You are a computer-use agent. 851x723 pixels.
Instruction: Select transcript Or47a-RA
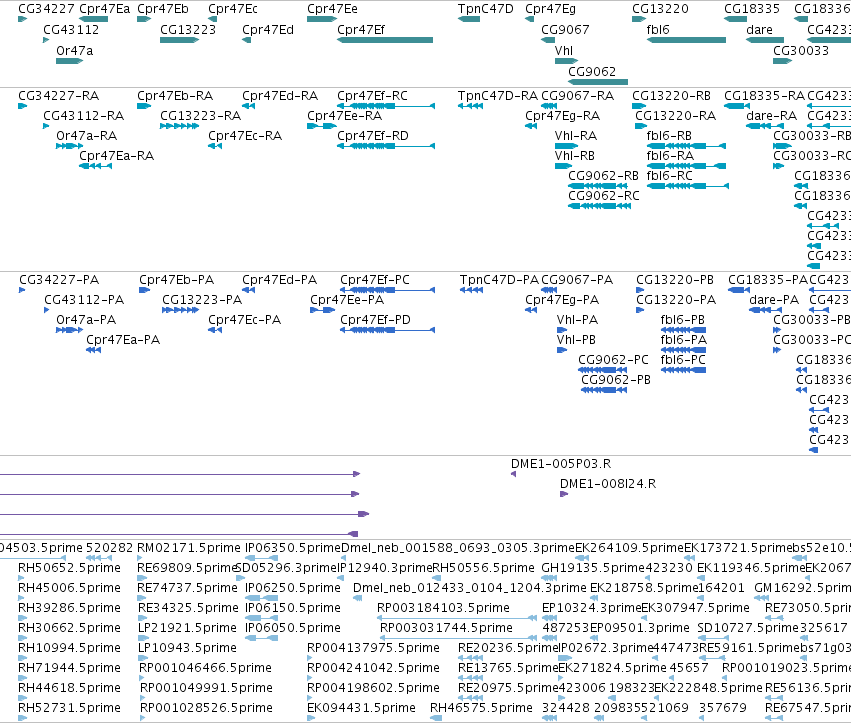click(69, 146)
